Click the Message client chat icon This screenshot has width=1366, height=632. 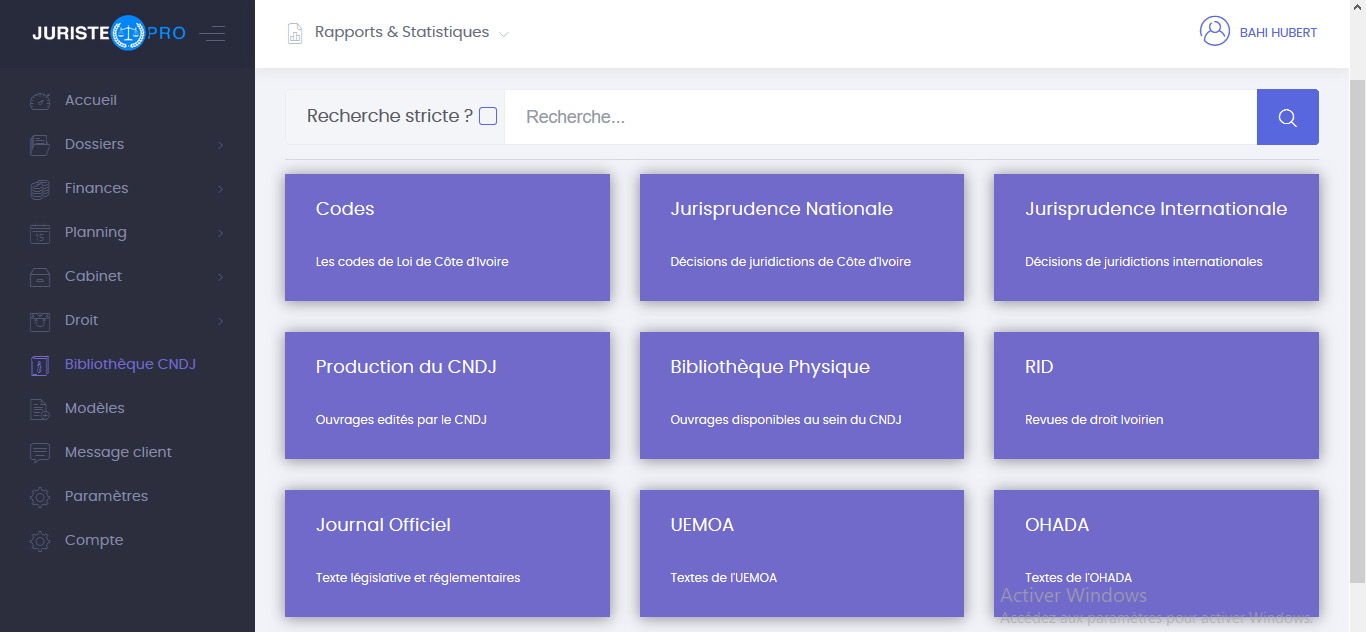click(x=40, y=453)
